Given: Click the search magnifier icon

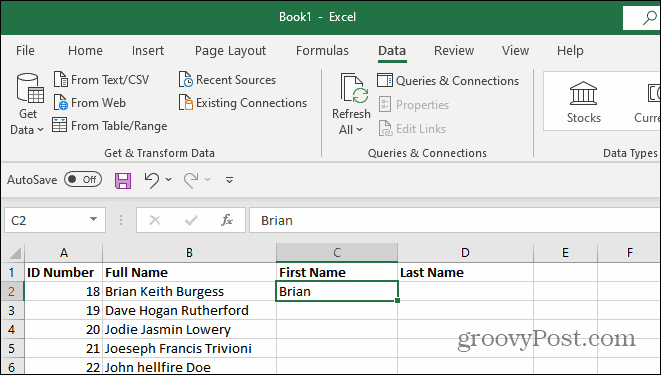Looking at the screenshot, I should [x=649, y=18].
